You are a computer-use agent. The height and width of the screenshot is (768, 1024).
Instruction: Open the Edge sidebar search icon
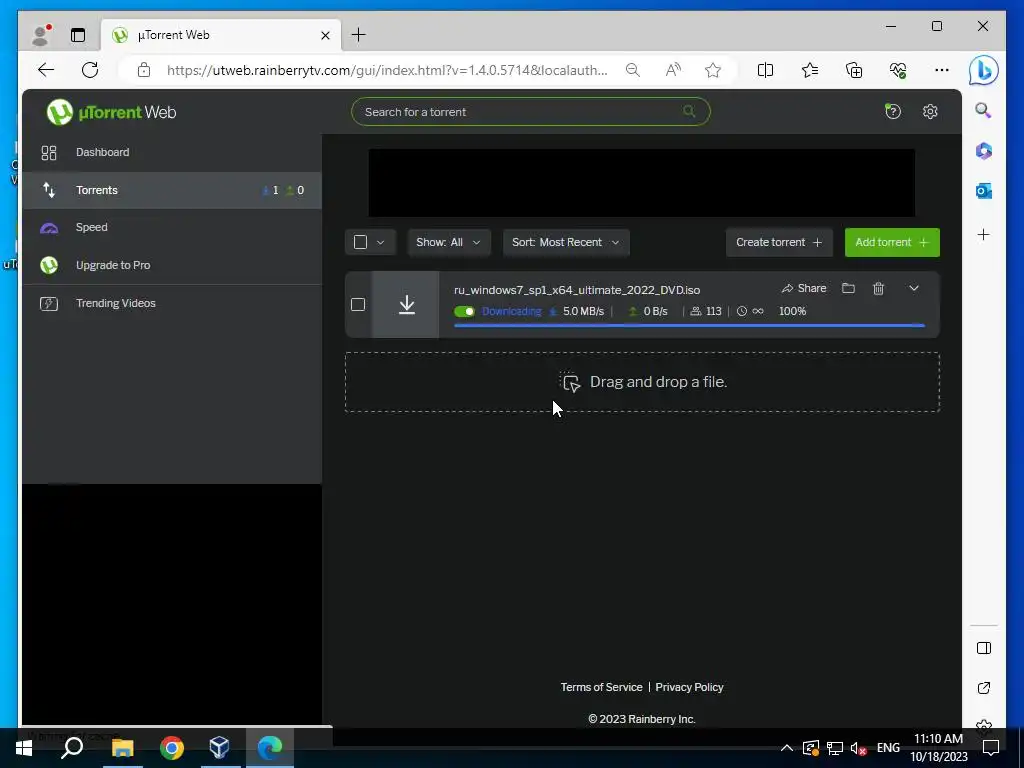pyautogui.click(x=983, y=110)
